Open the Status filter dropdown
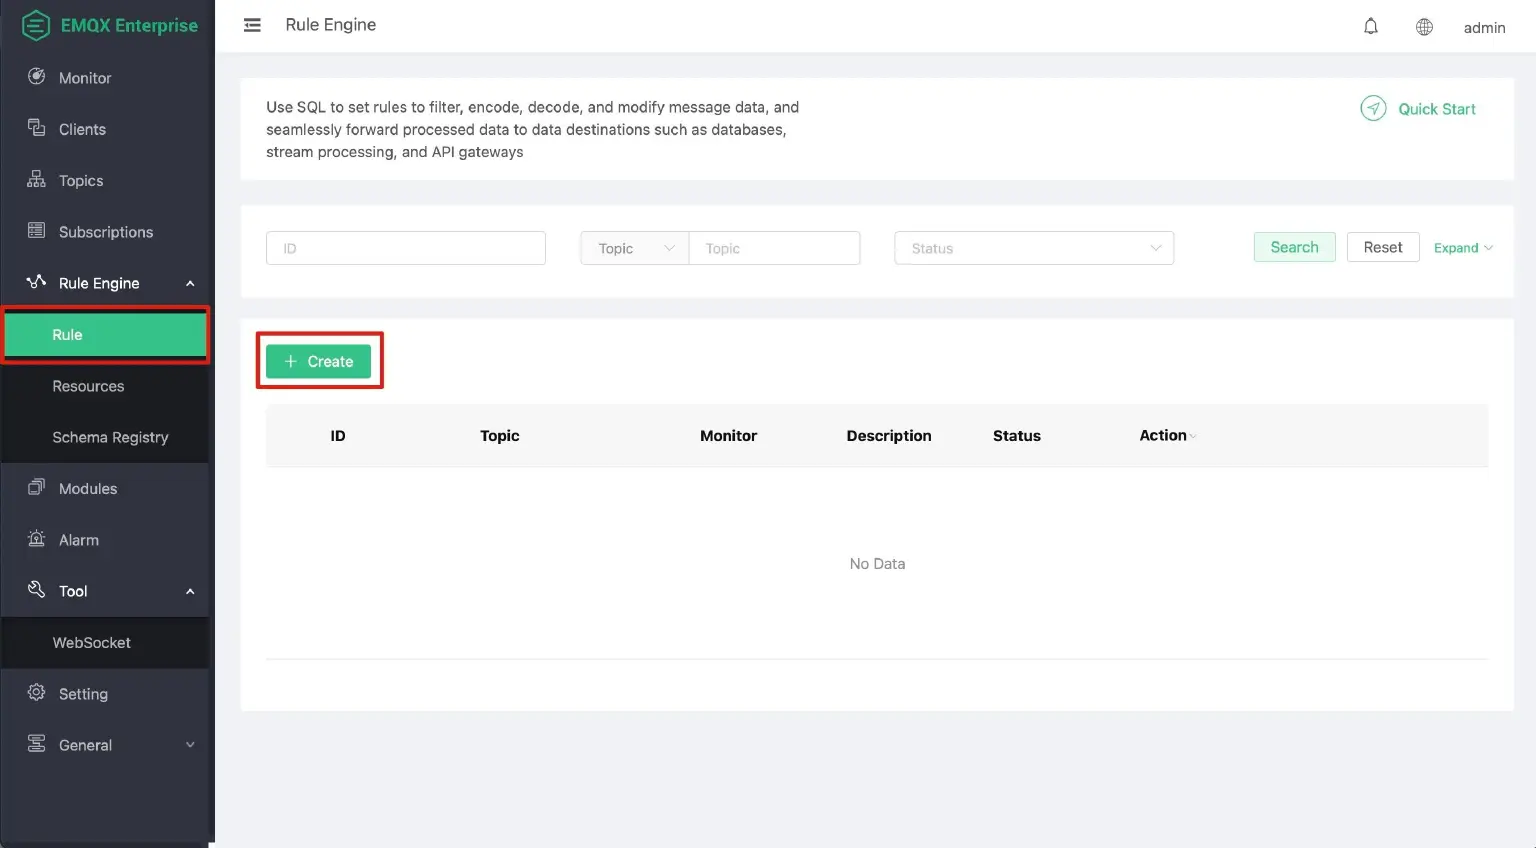 point(1033,248)
